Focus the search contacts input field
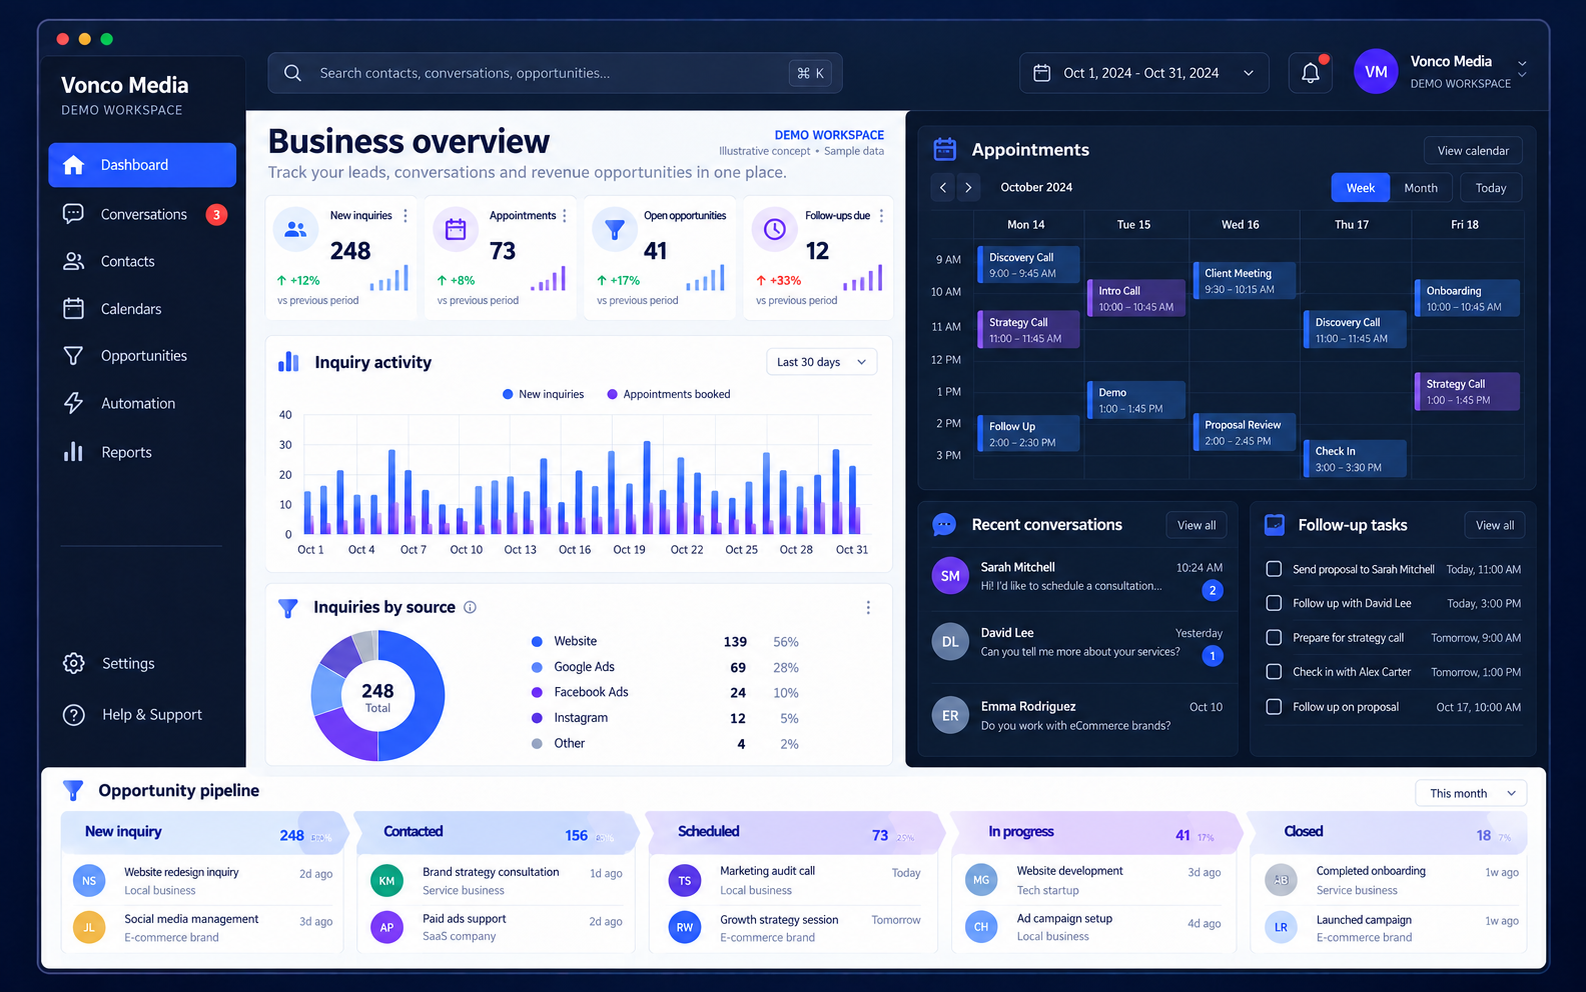The image size is (1586, 992). (555, 73)
